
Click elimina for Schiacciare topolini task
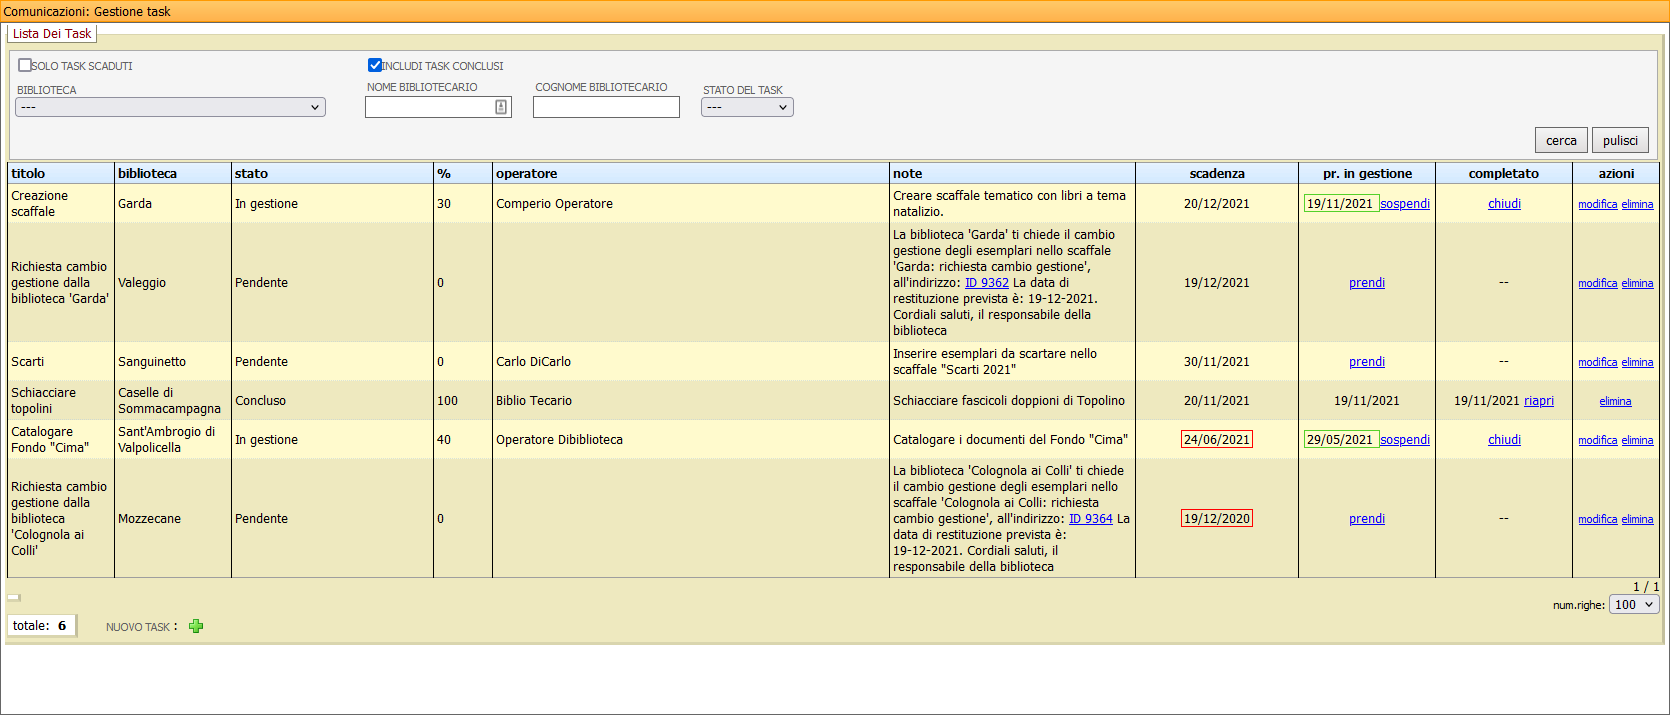pos(1615,401)
